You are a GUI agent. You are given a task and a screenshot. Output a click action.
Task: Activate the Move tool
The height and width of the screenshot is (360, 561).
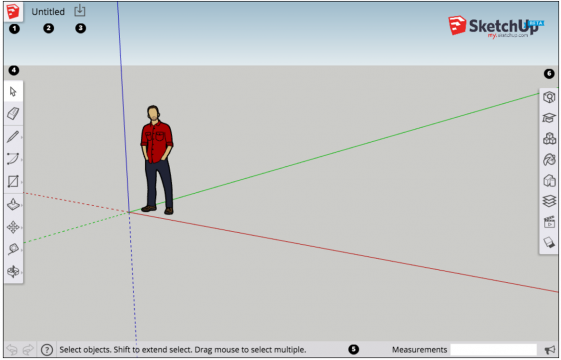[x=13, y=227]
